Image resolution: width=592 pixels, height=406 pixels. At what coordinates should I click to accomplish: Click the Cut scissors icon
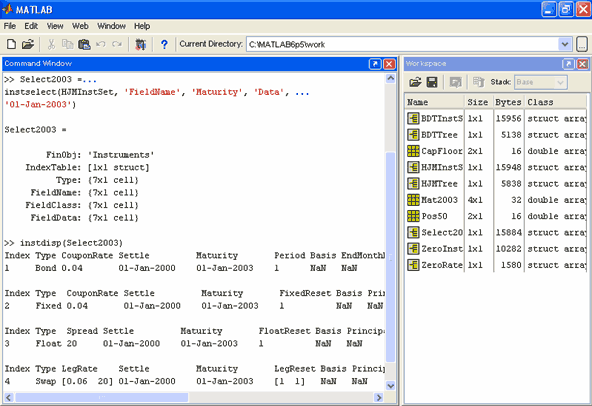[51, 44]
